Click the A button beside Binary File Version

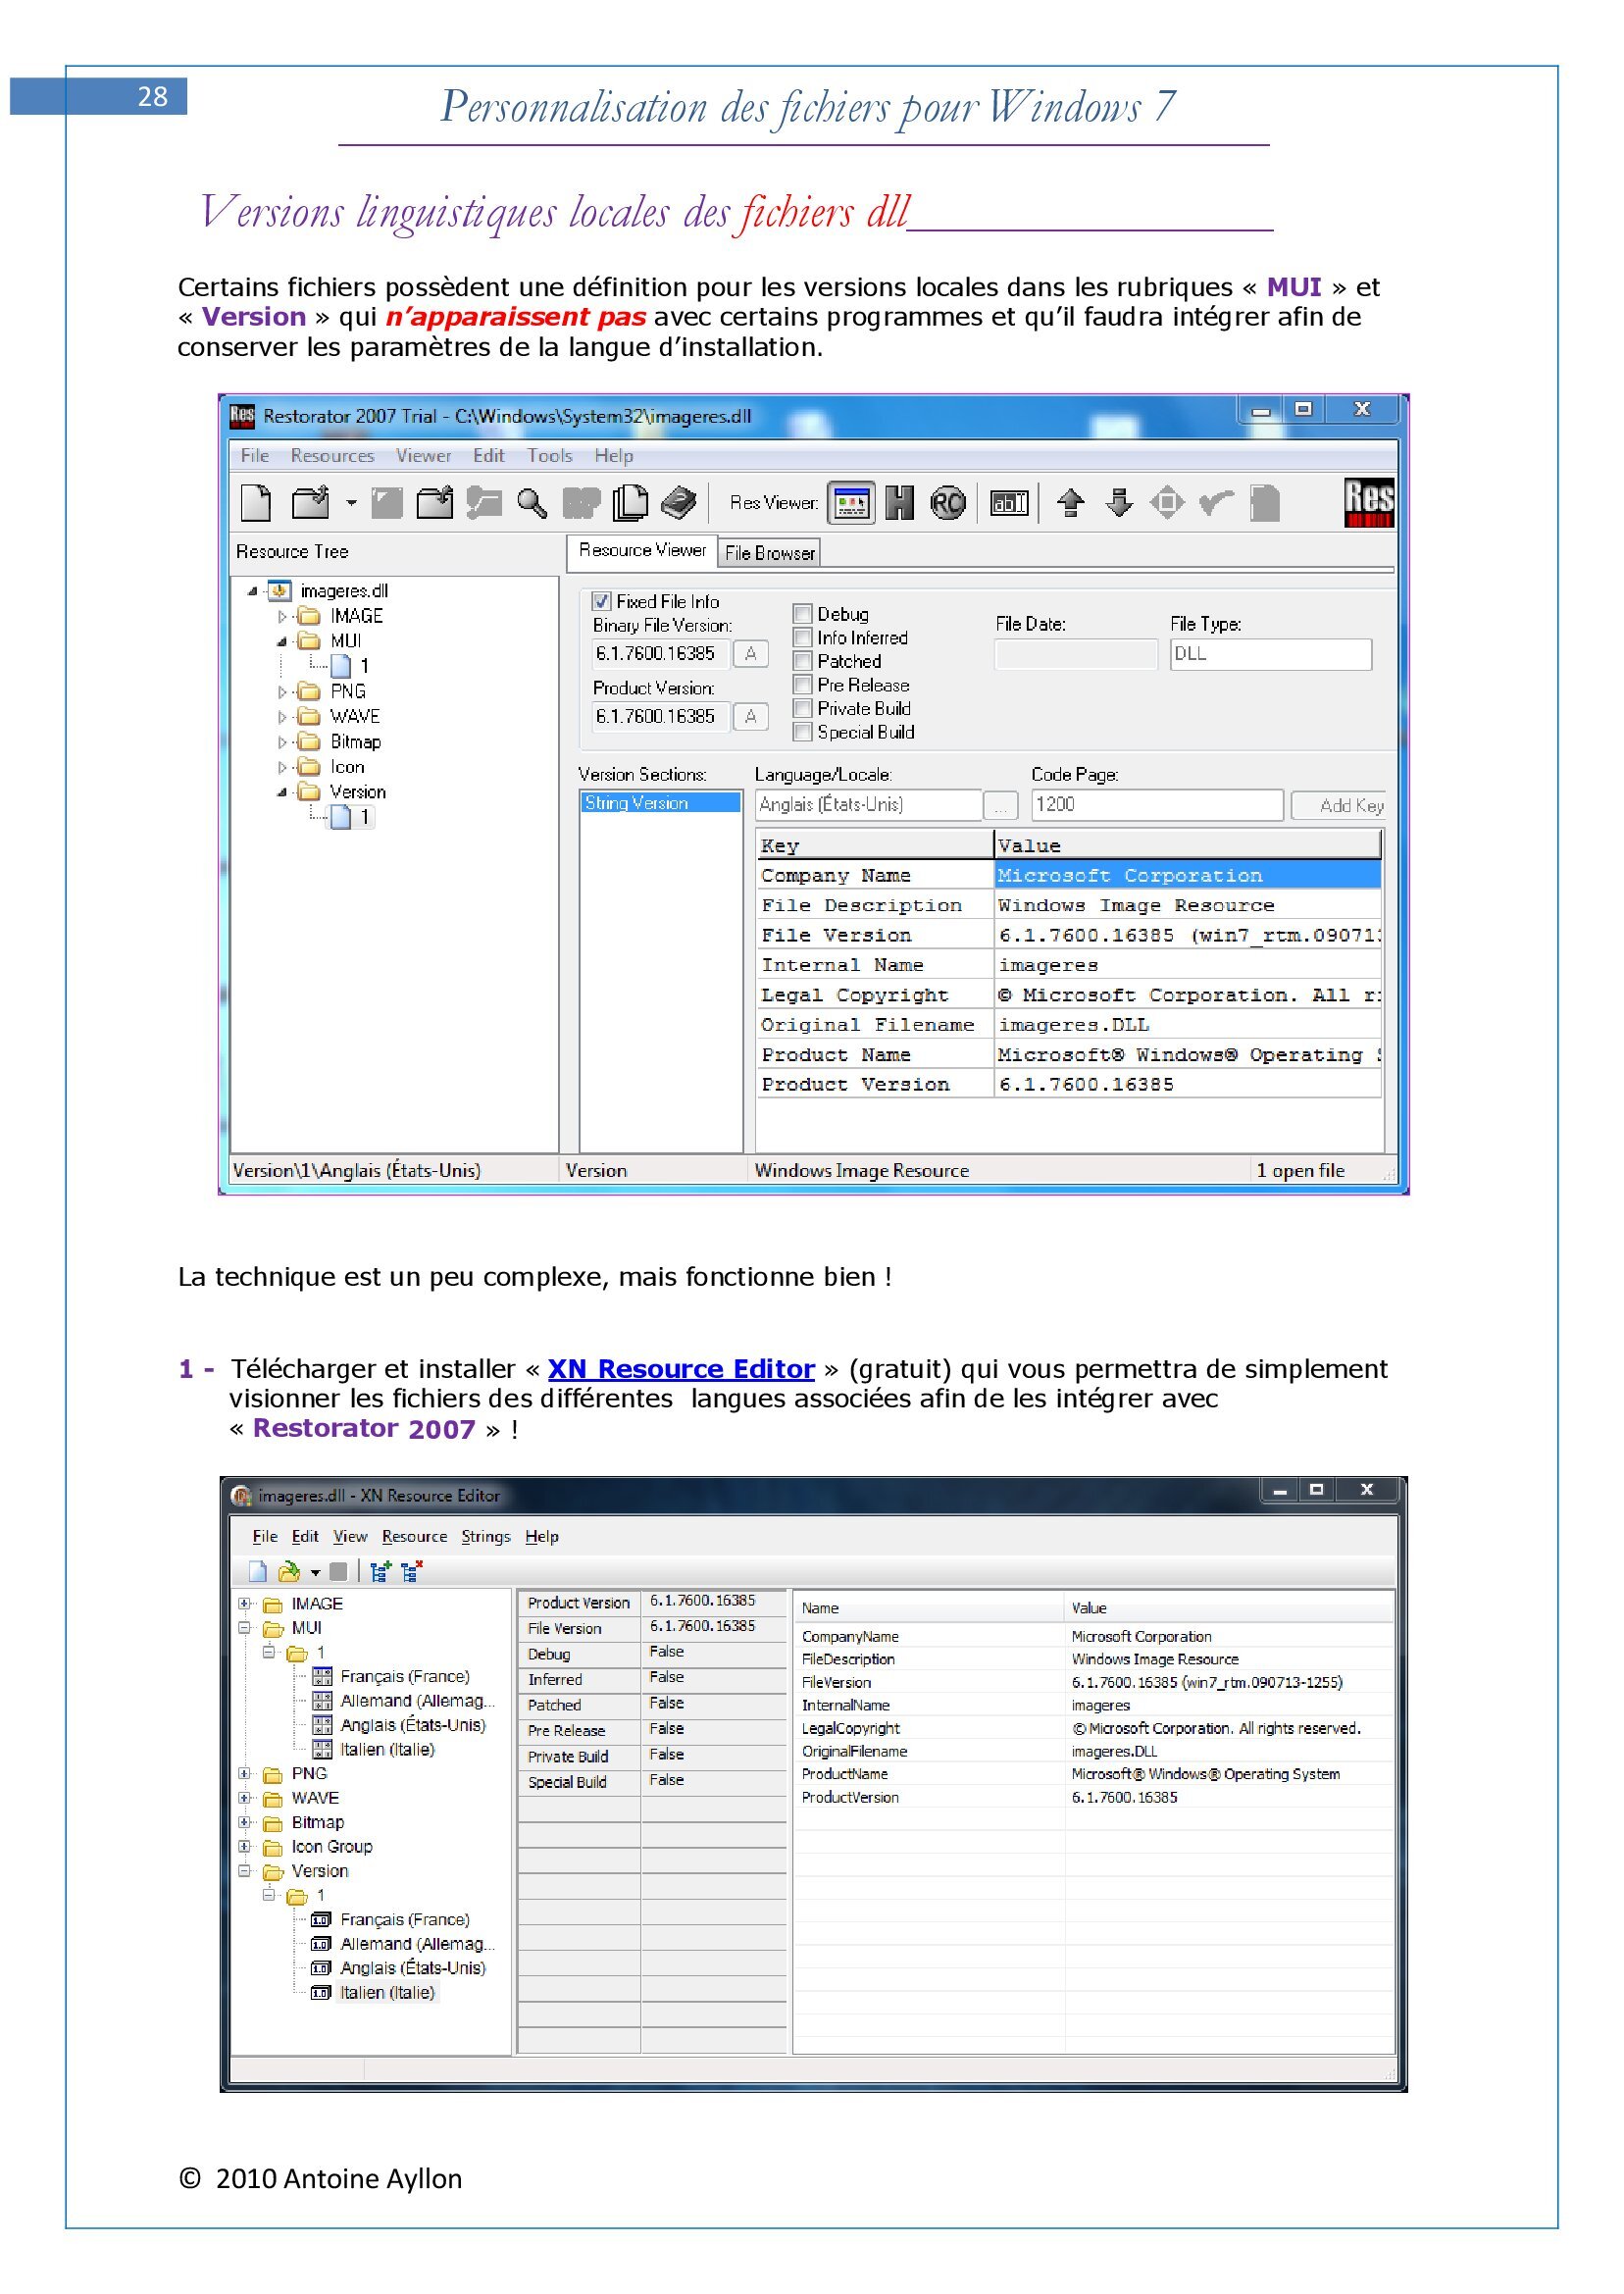[x=750, y=654]
